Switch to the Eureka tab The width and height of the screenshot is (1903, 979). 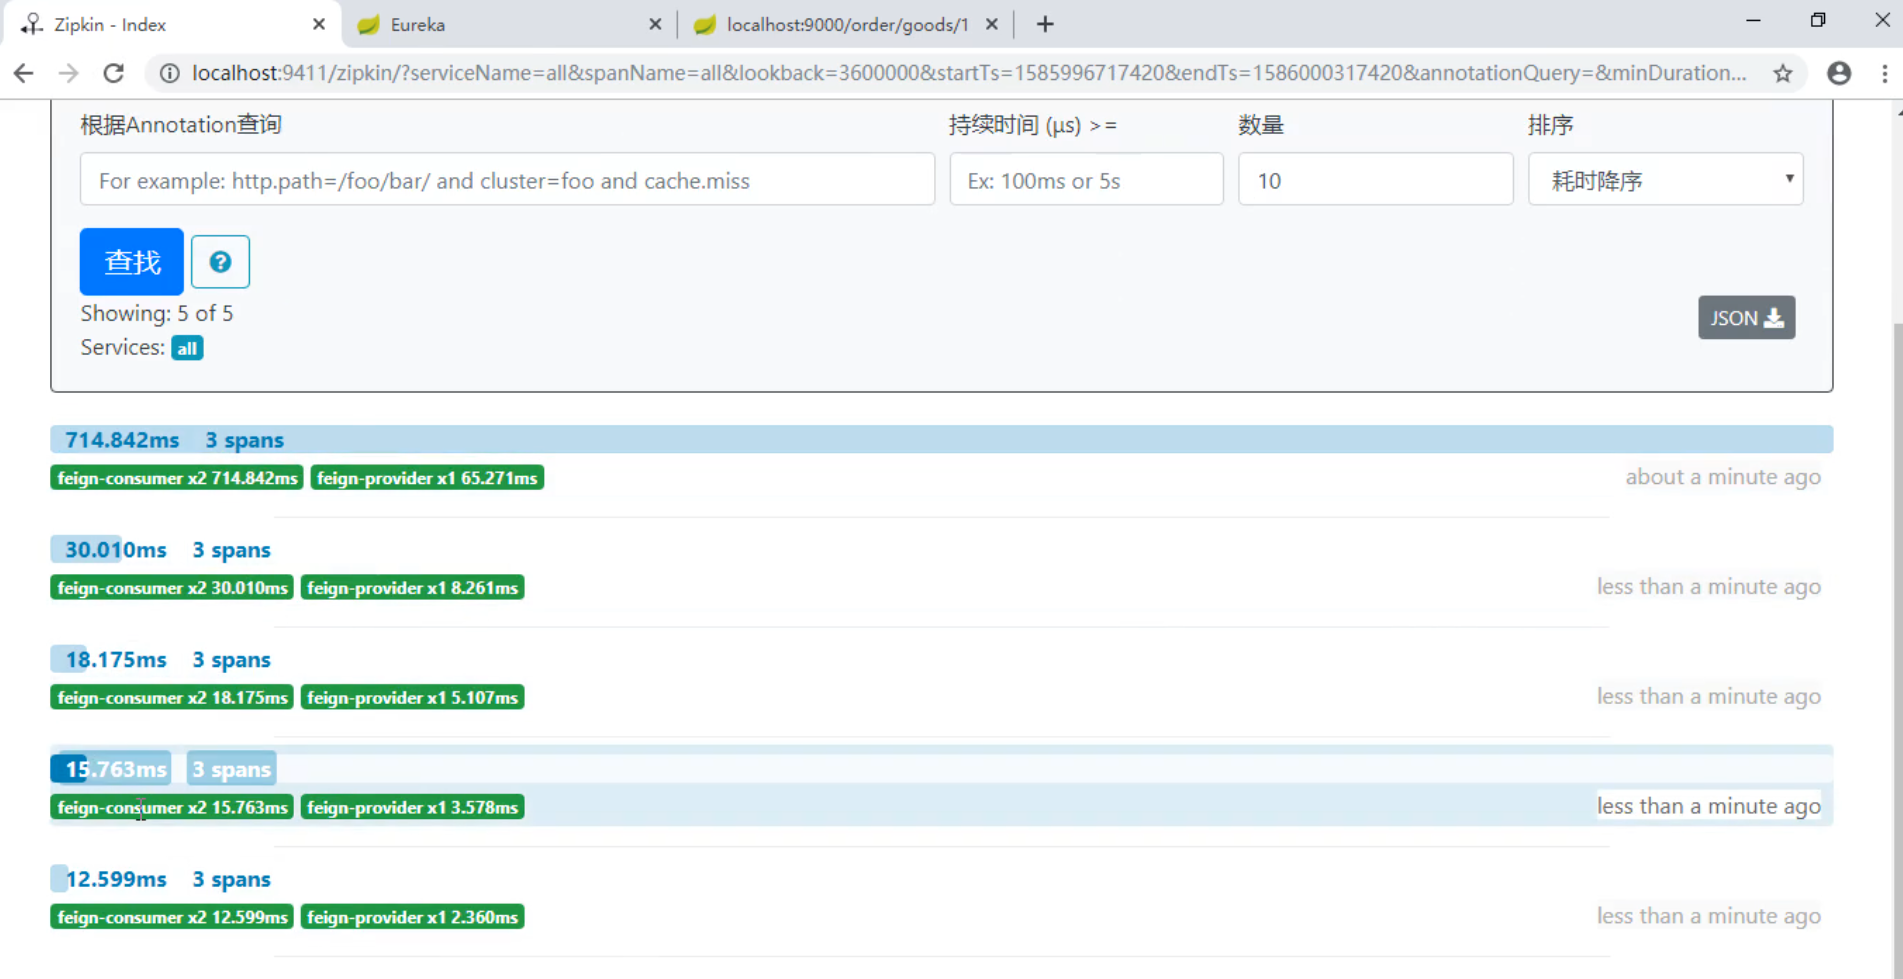[x=510, y=24]
